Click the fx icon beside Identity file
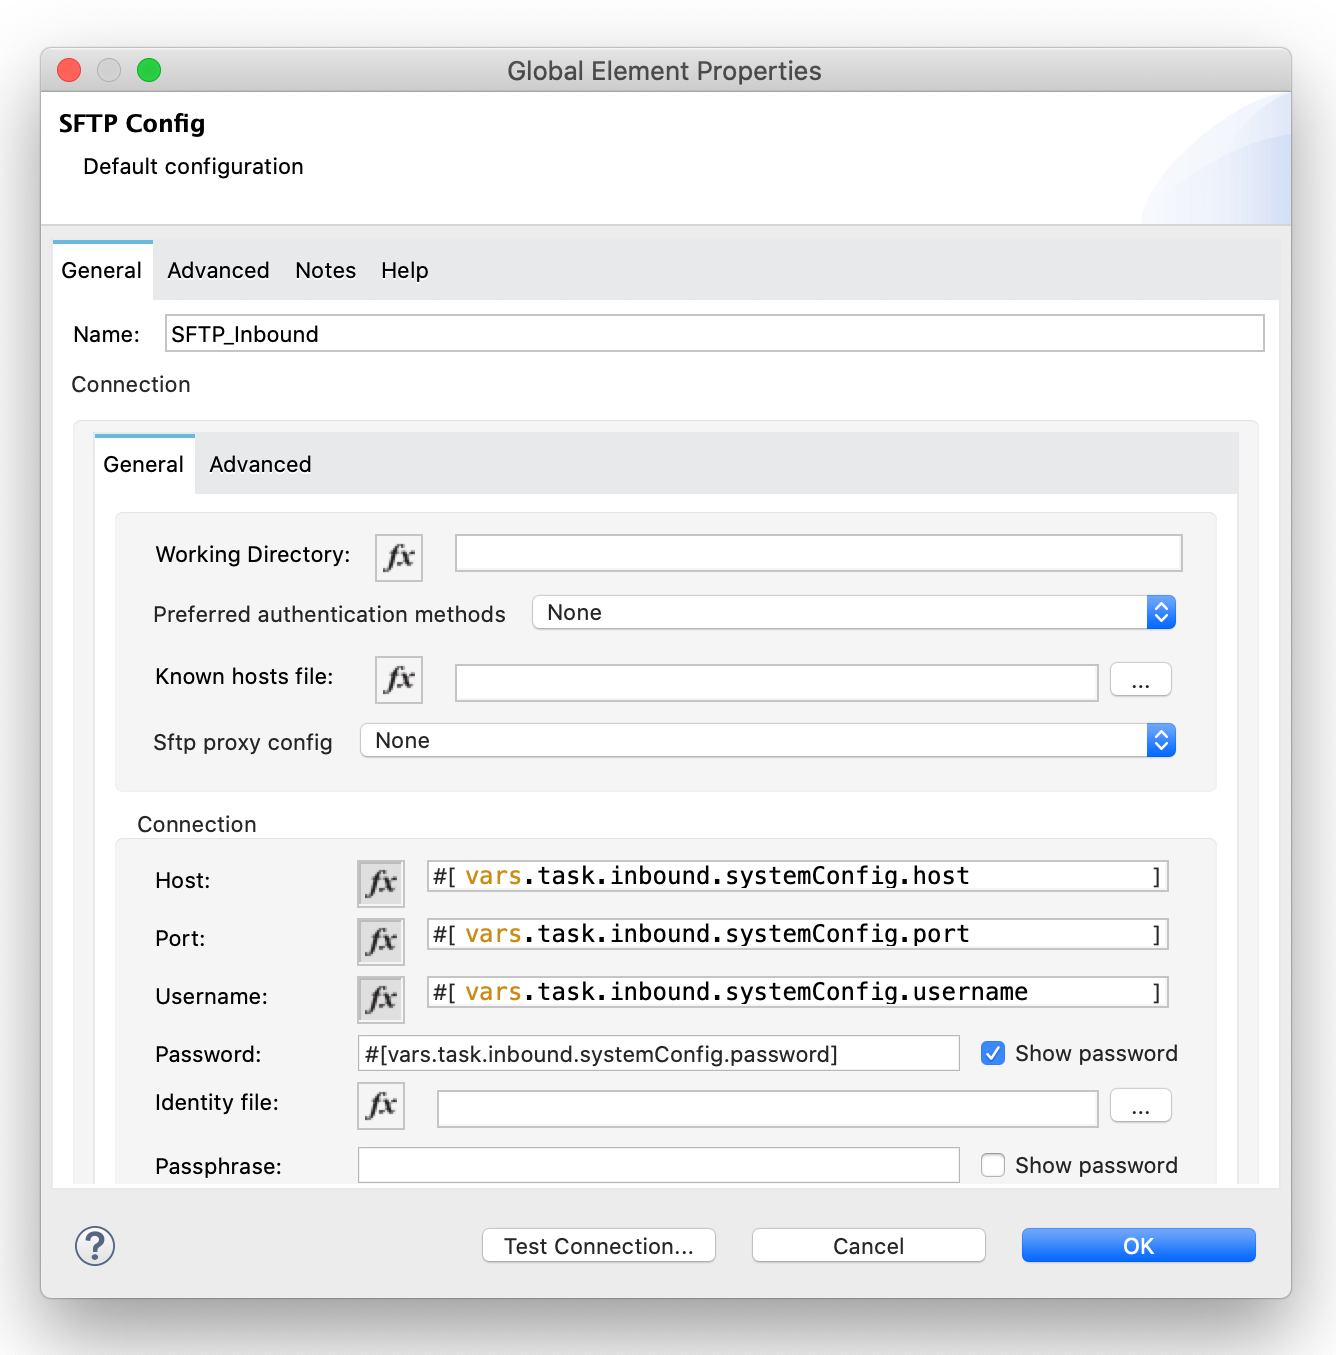 (x=380, y=1106)
